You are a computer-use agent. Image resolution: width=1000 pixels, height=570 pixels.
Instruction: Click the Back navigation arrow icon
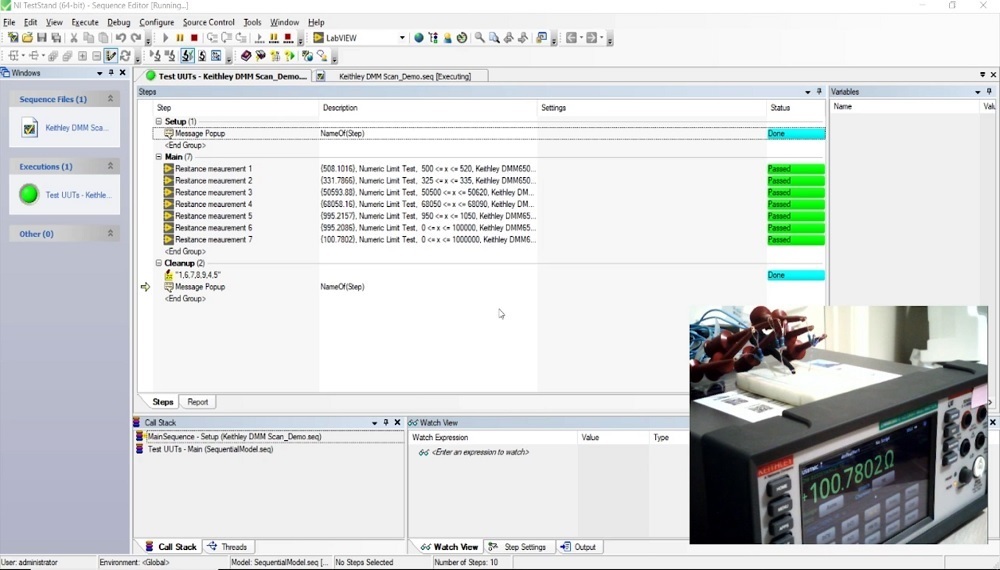(x=571, y=38)
